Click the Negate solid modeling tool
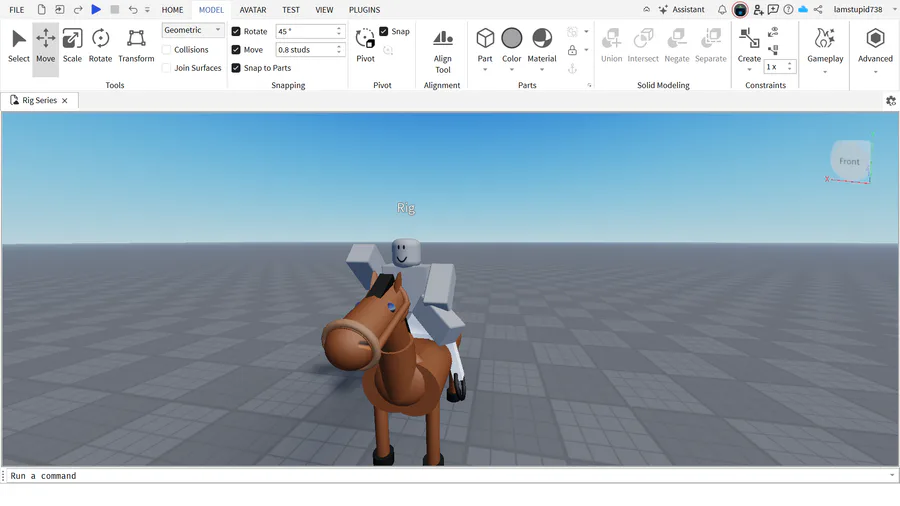 coord(677,46)
